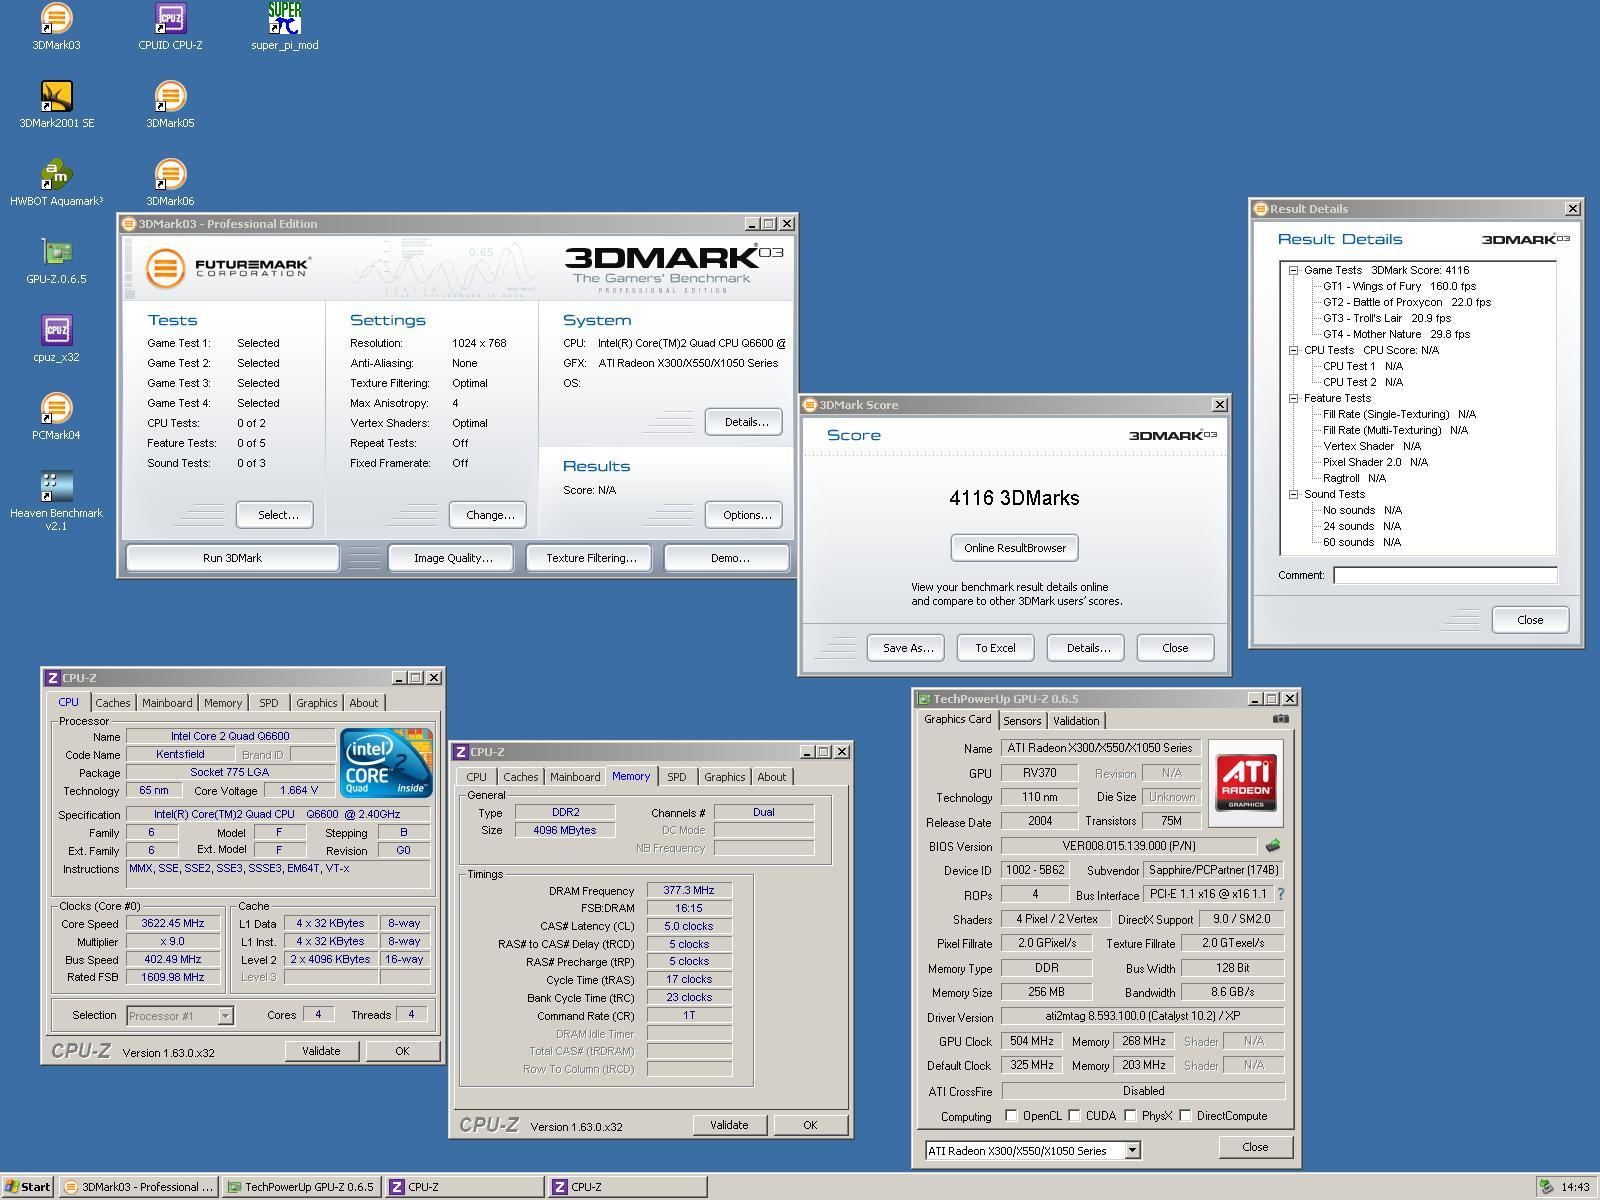Click the CPU-Z Memory window title icon
Viewport: 1600px width, 1200px height.
click(x=461, y=752)
